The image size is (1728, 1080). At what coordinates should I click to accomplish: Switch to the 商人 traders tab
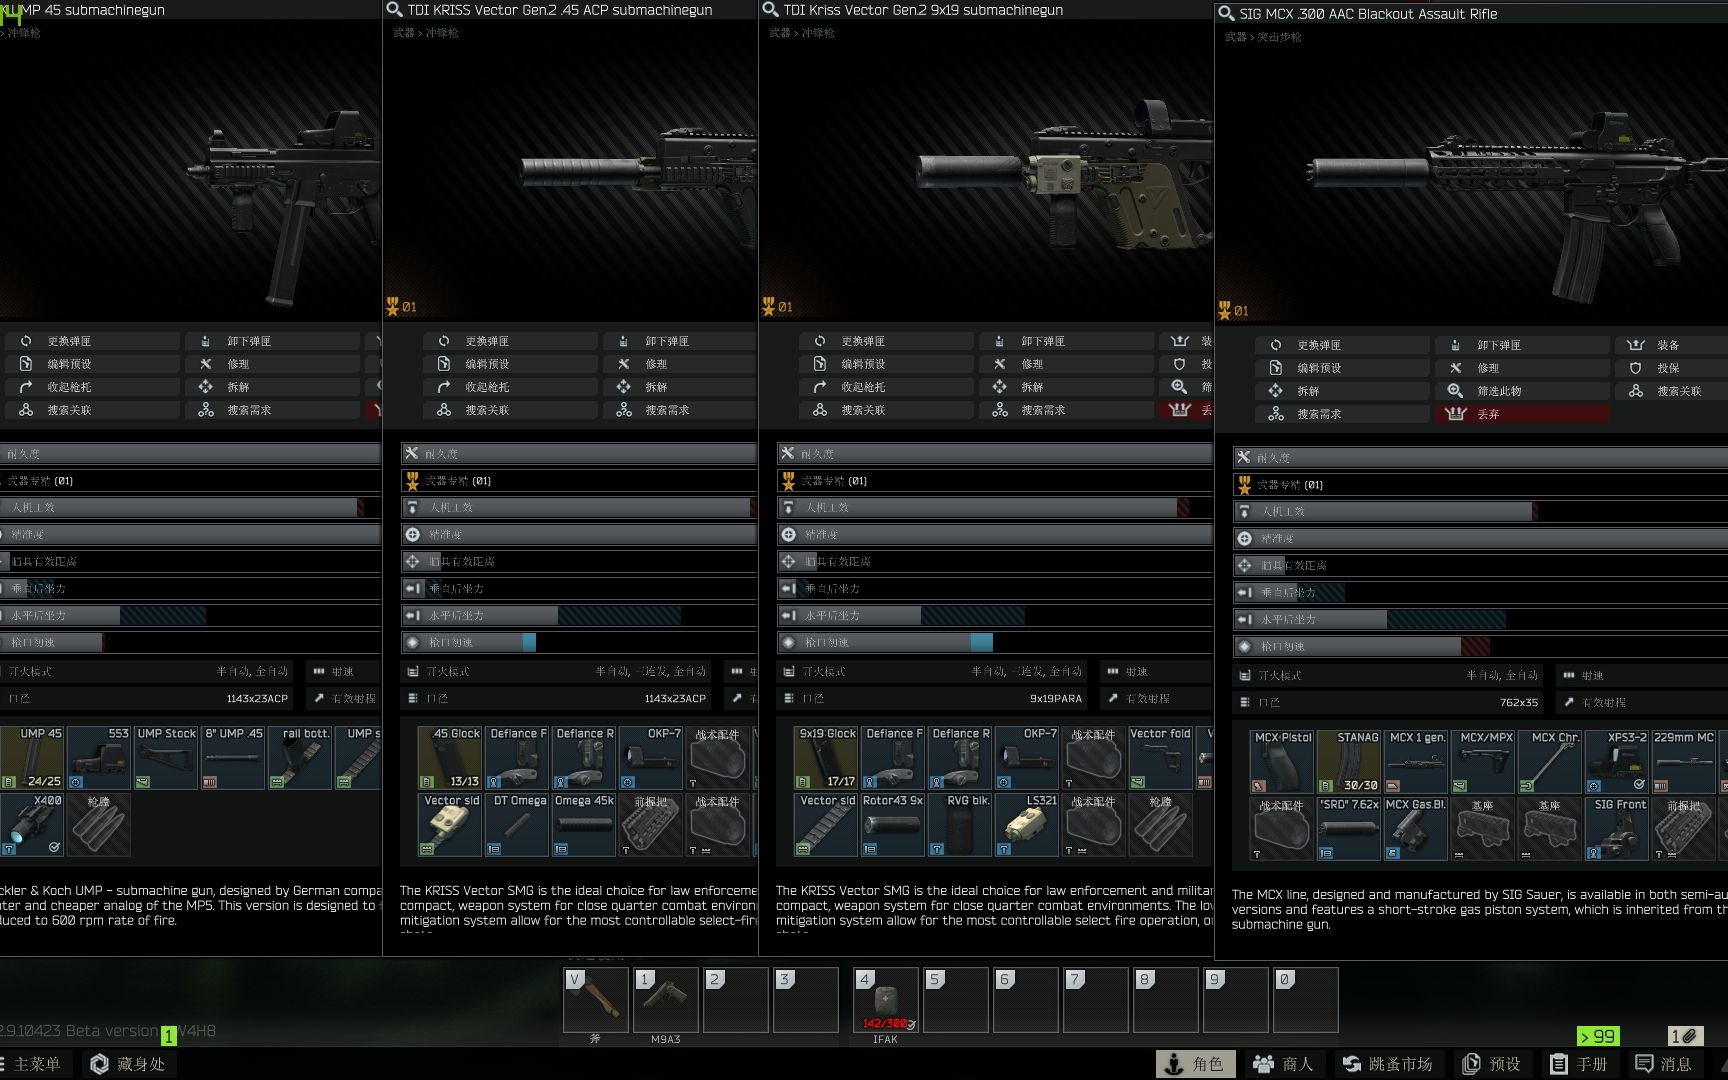[x=1284, y=1064]
